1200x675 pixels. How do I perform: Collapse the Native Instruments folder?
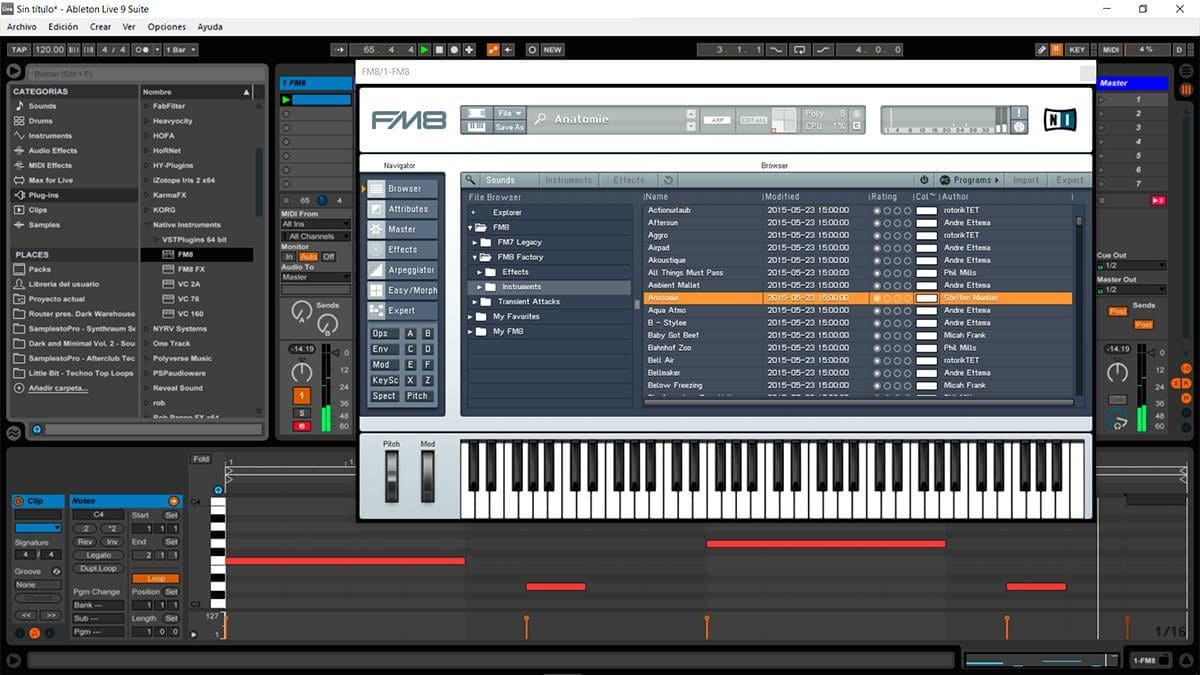pos(146,225)
